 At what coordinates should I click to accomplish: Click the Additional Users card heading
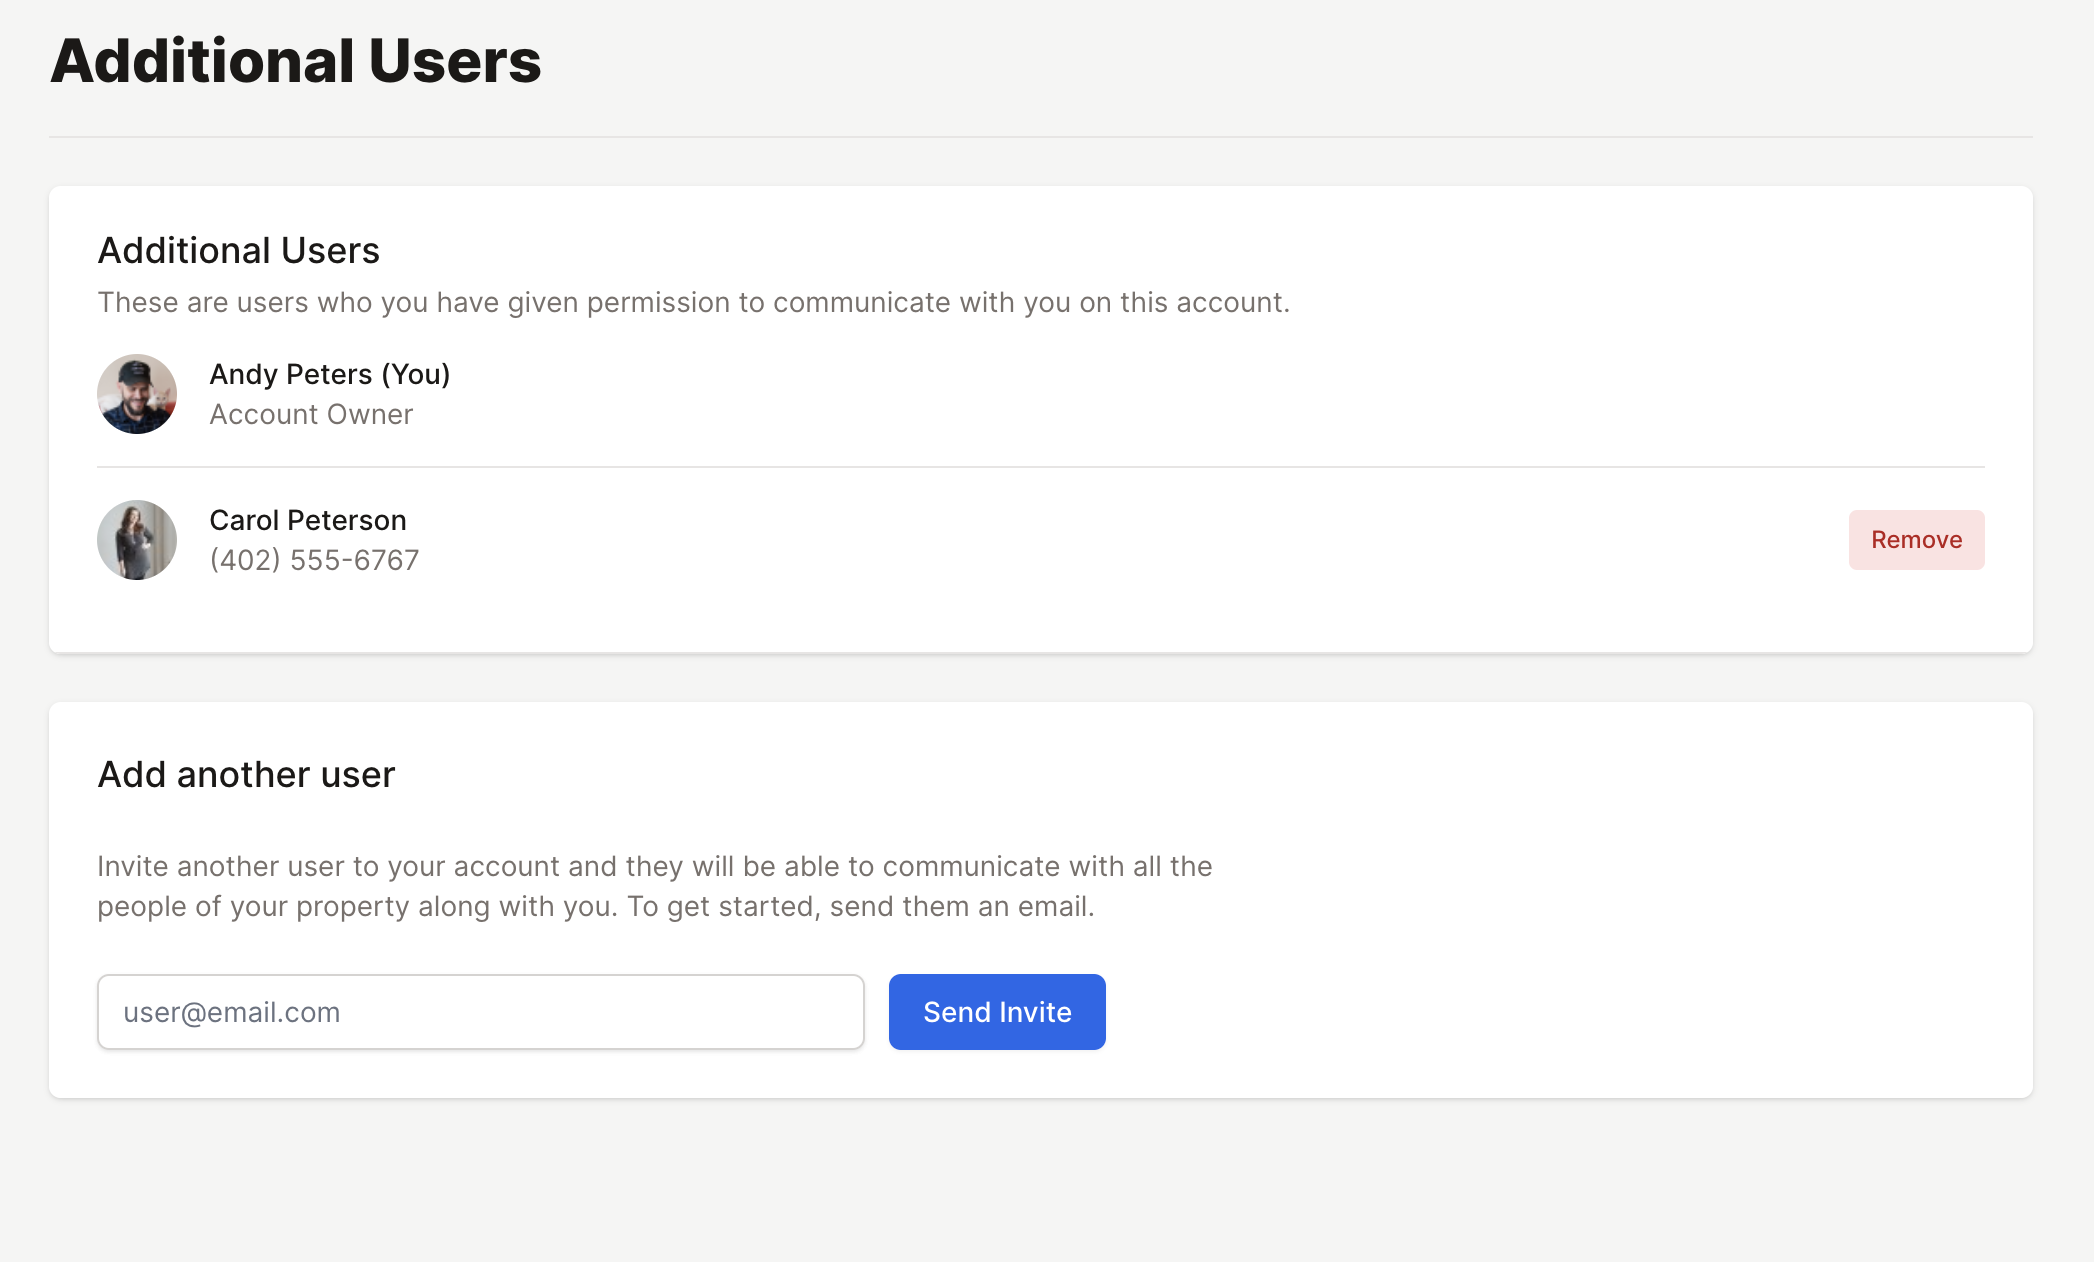pyautogui.click(x=238, y=250)
